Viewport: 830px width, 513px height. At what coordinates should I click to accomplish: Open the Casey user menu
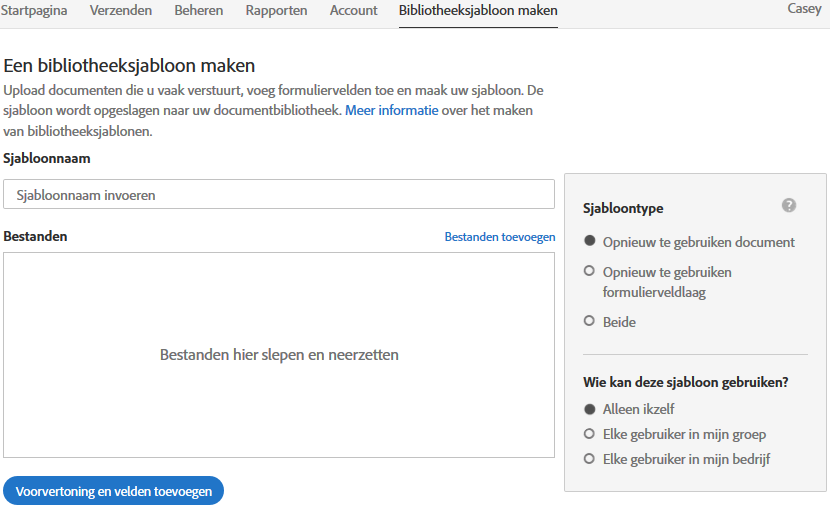804,8
